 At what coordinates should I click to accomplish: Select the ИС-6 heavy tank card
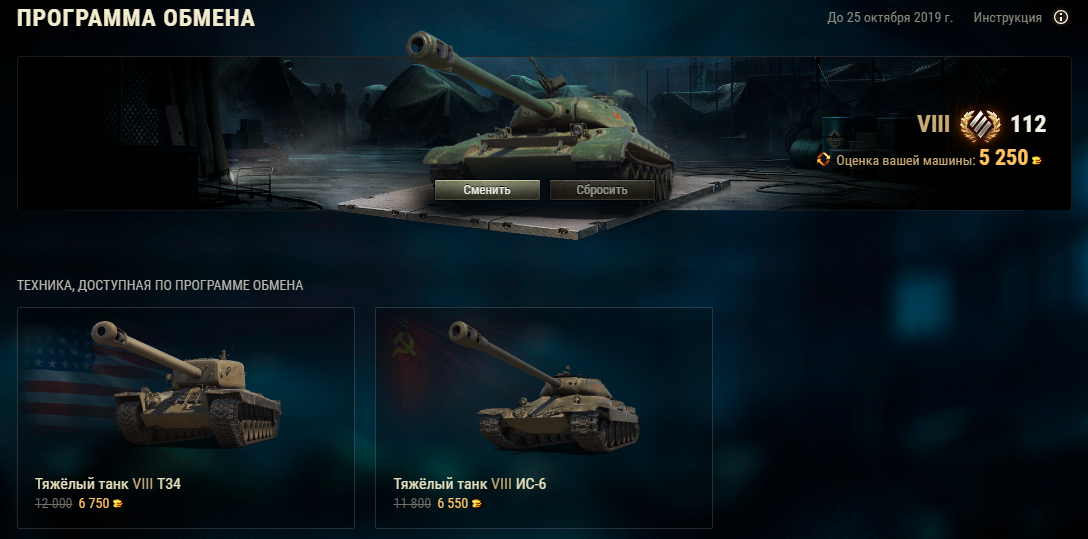(544, 418)
